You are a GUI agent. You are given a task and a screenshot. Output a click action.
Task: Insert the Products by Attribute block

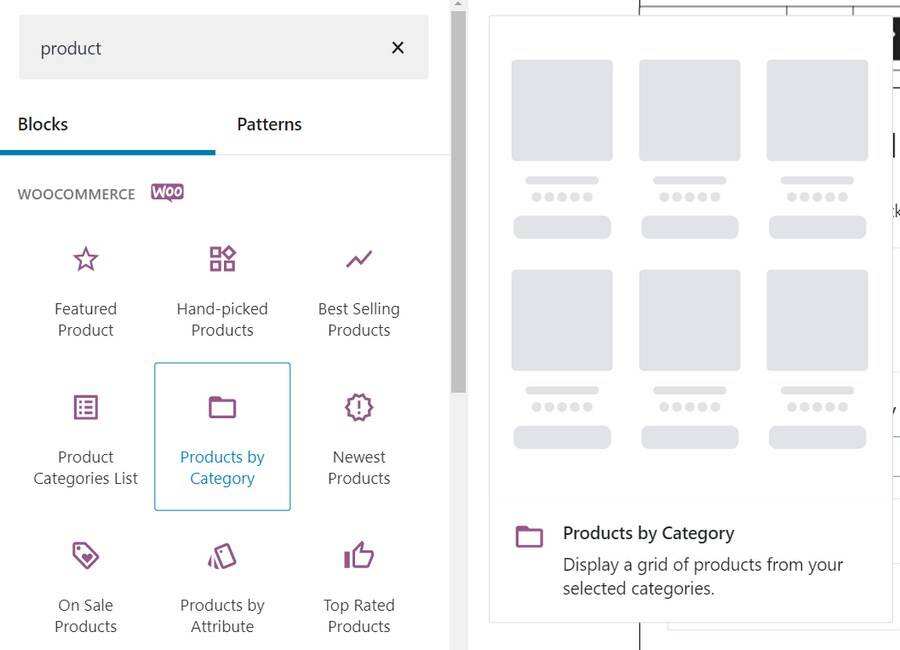(222, 585)
